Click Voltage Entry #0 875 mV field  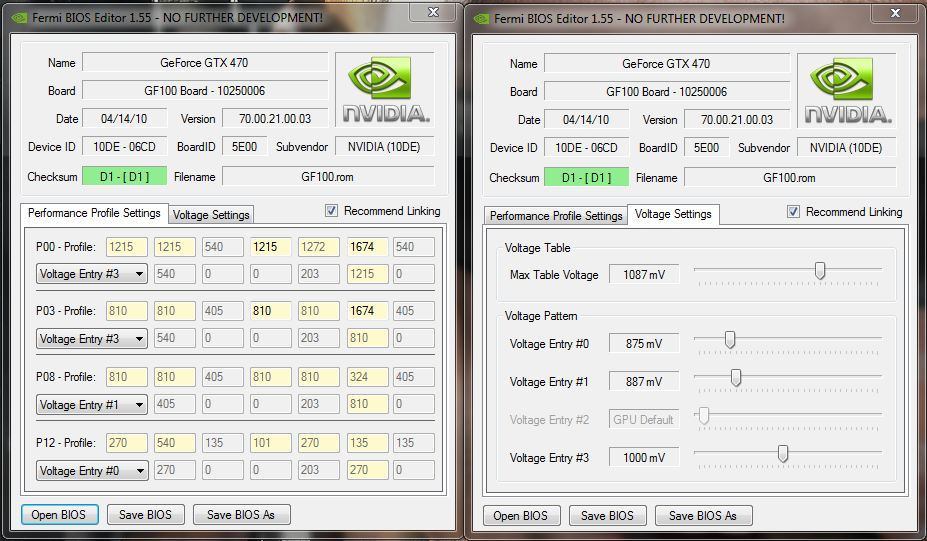644,344
